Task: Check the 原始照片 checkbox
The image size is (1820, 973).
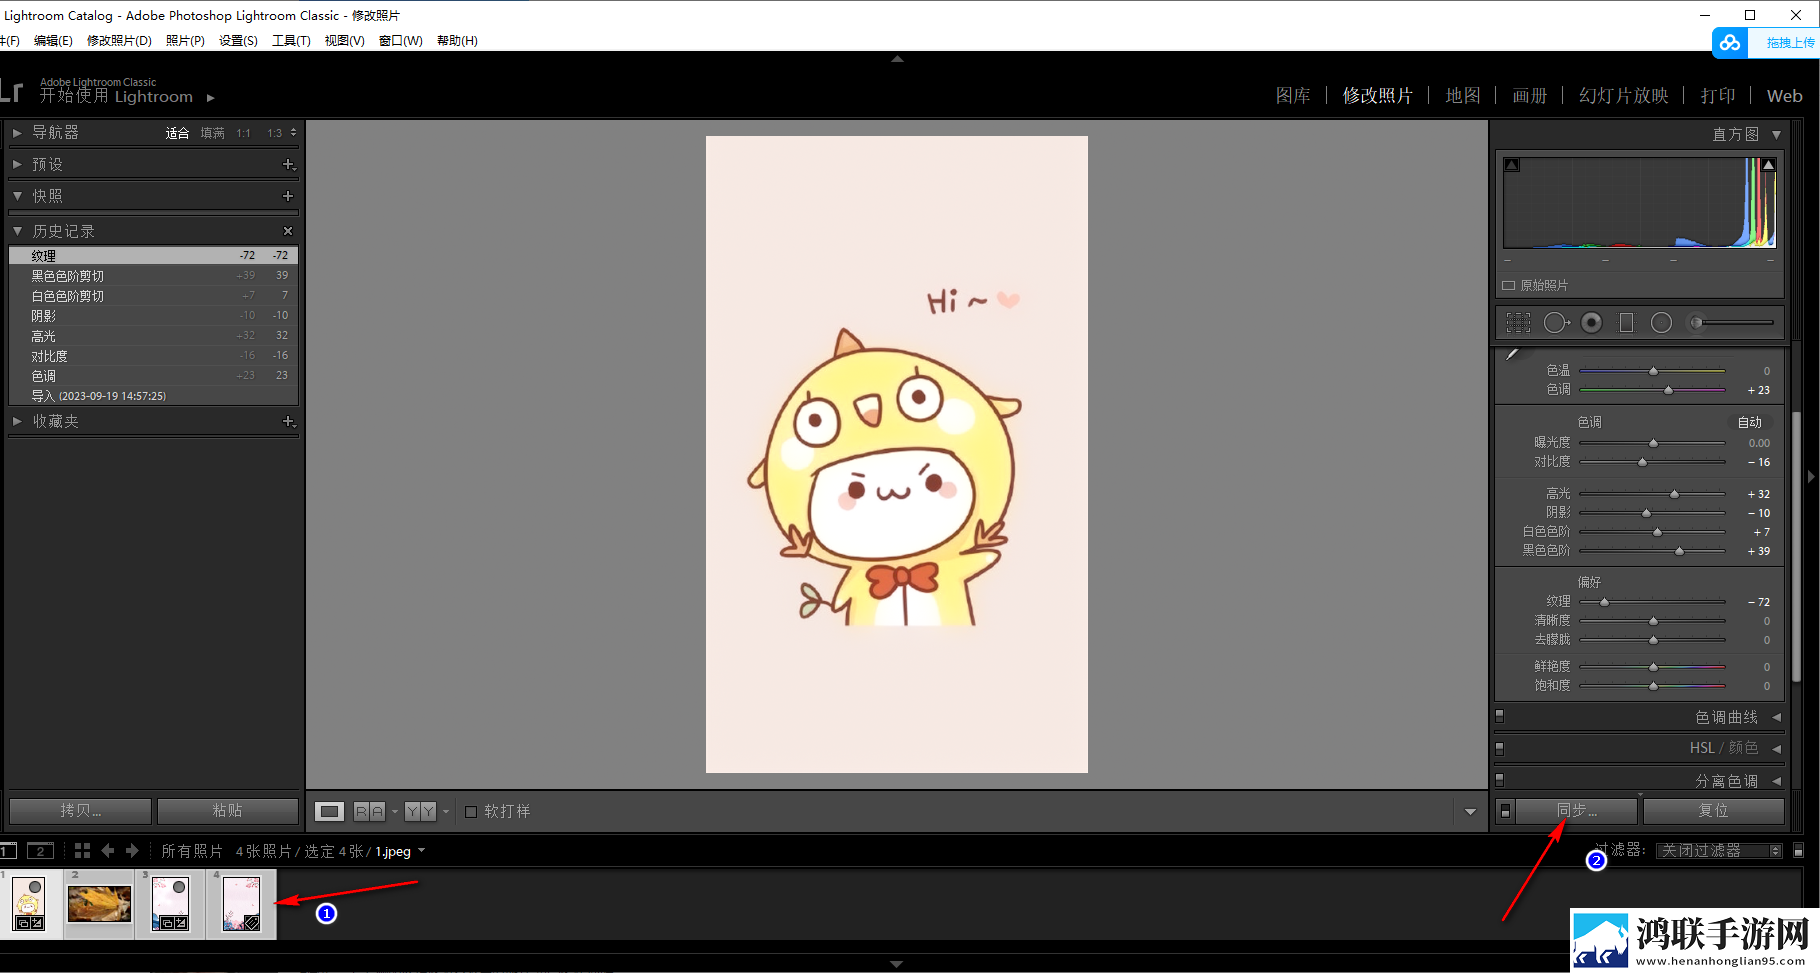Action: [1508, 286]
